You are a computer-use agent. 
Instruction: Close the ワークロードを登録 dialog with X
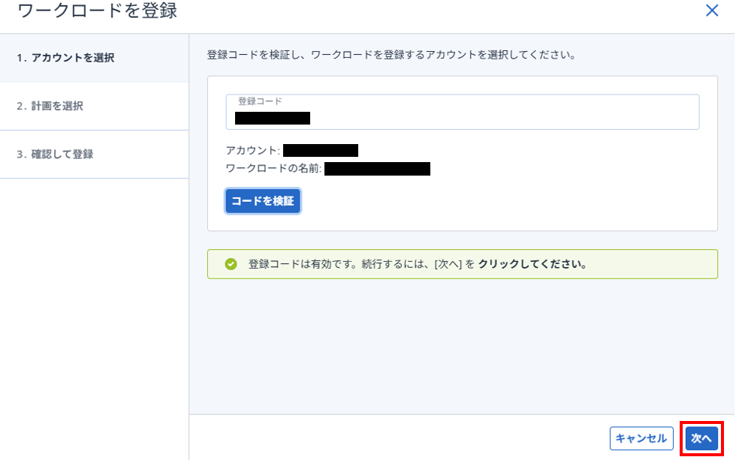pyautogui.click(x=712, y=11)
